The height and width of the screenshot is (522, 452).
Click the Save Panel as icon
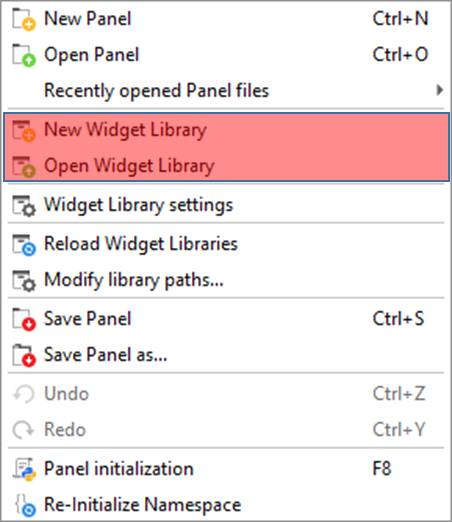click(24, 356)
